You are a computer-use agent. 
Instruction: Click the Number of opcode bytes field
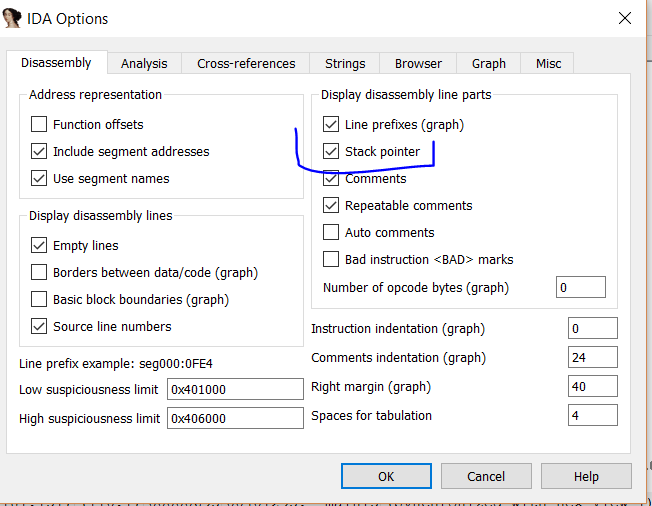(x=580, y=288)
